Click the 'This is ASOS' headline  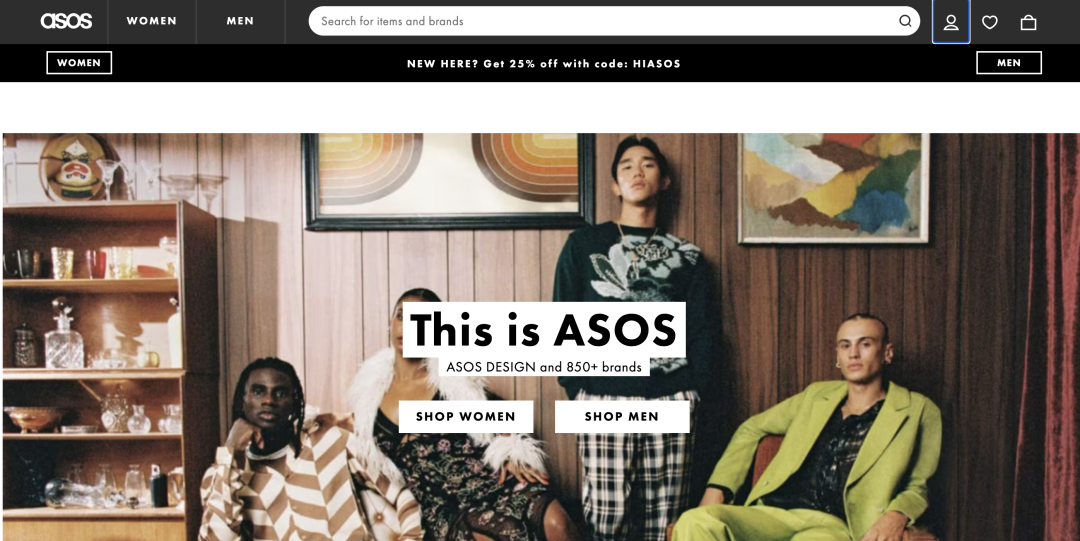(x=544, y=329)
